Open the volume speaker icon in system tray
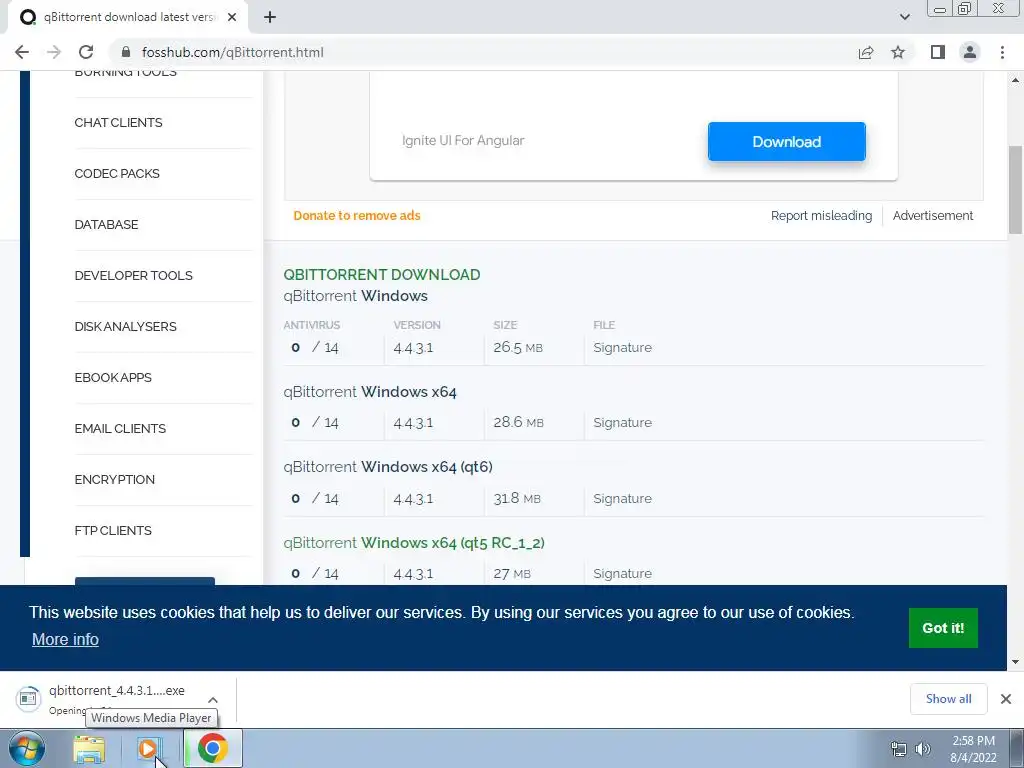 coord(923,749)
